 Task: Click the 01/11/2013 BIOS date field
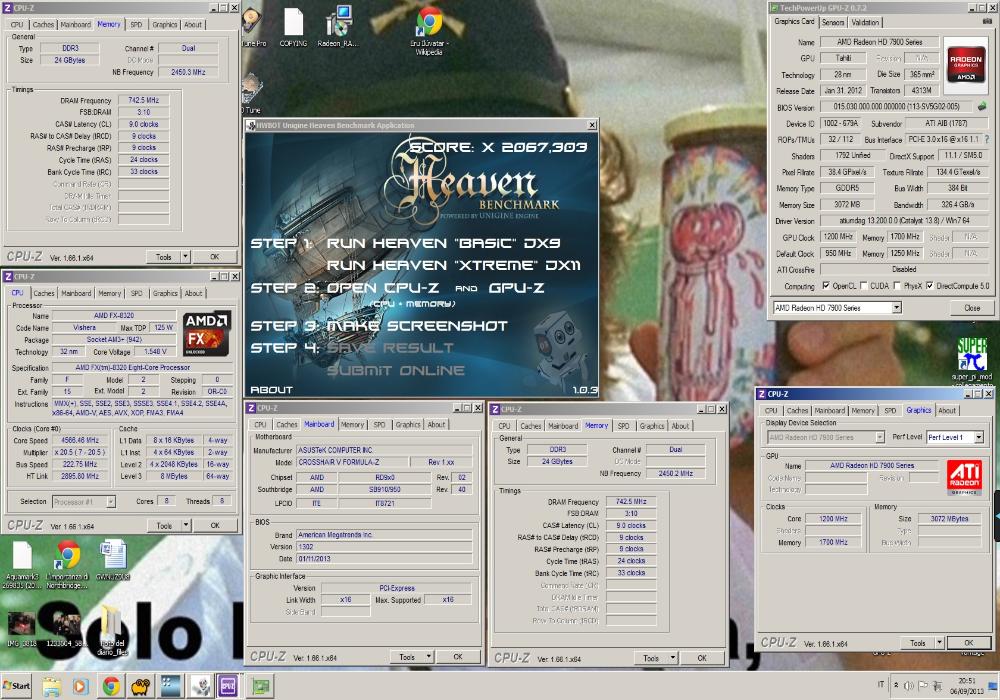click(x=384, y=558)
